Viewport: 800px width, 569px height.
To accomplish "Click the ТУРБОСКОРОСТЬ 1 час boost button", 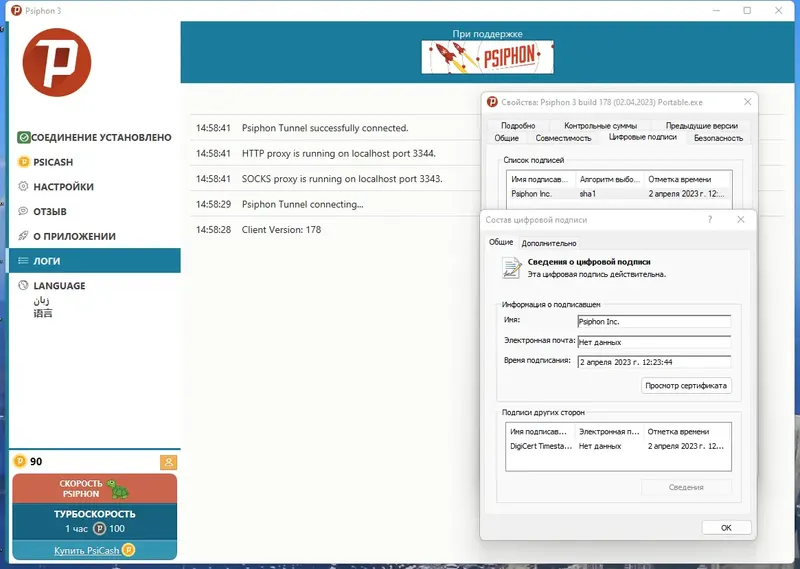I will [94, 521].
